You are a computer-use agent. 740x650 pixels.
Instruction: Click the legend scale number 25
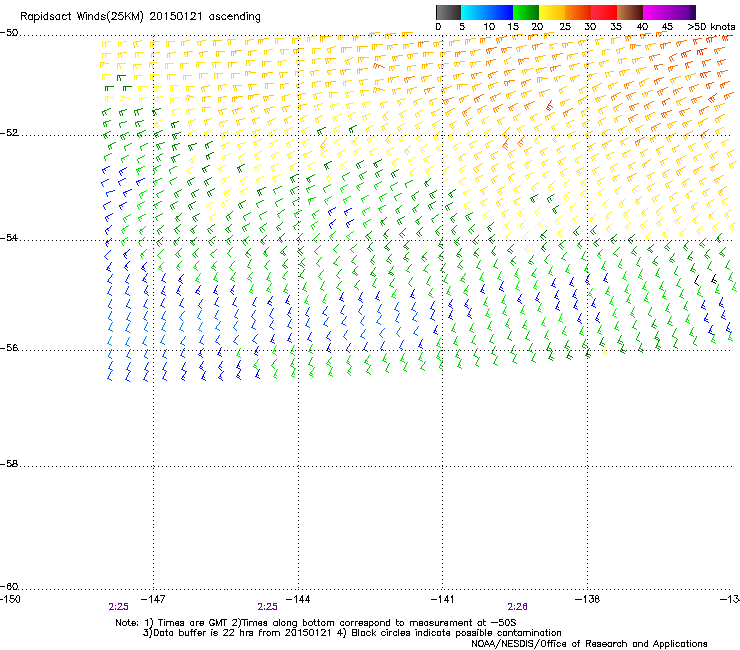[565, 27]
